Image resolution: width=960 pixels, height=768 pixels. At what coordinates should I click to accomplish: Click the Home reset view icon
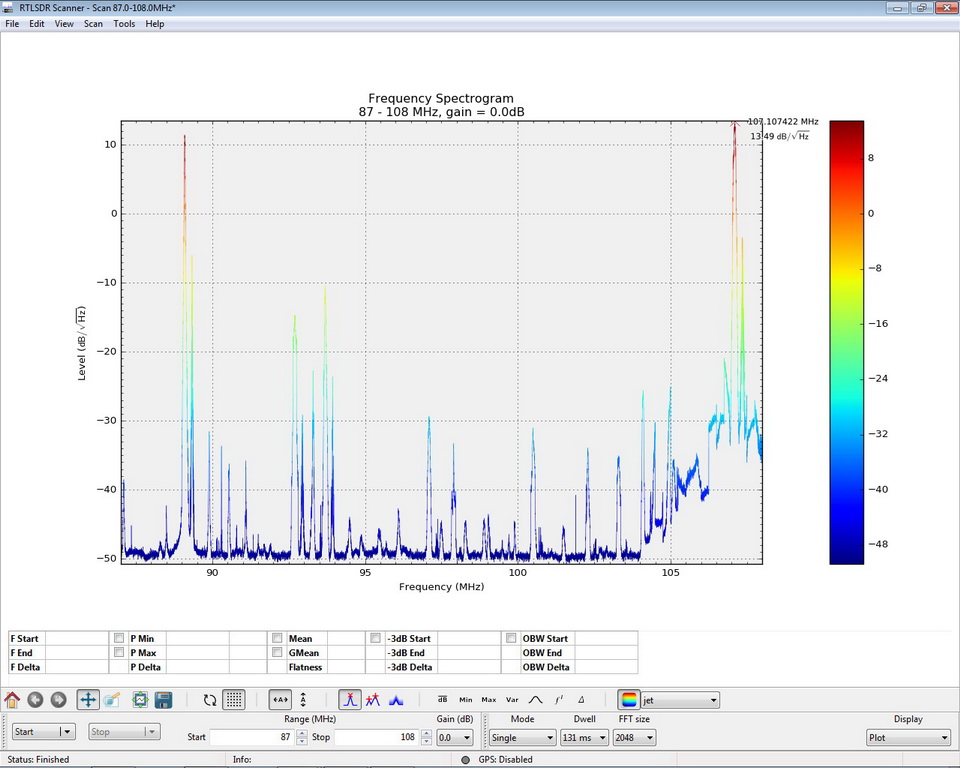[12, 700]
